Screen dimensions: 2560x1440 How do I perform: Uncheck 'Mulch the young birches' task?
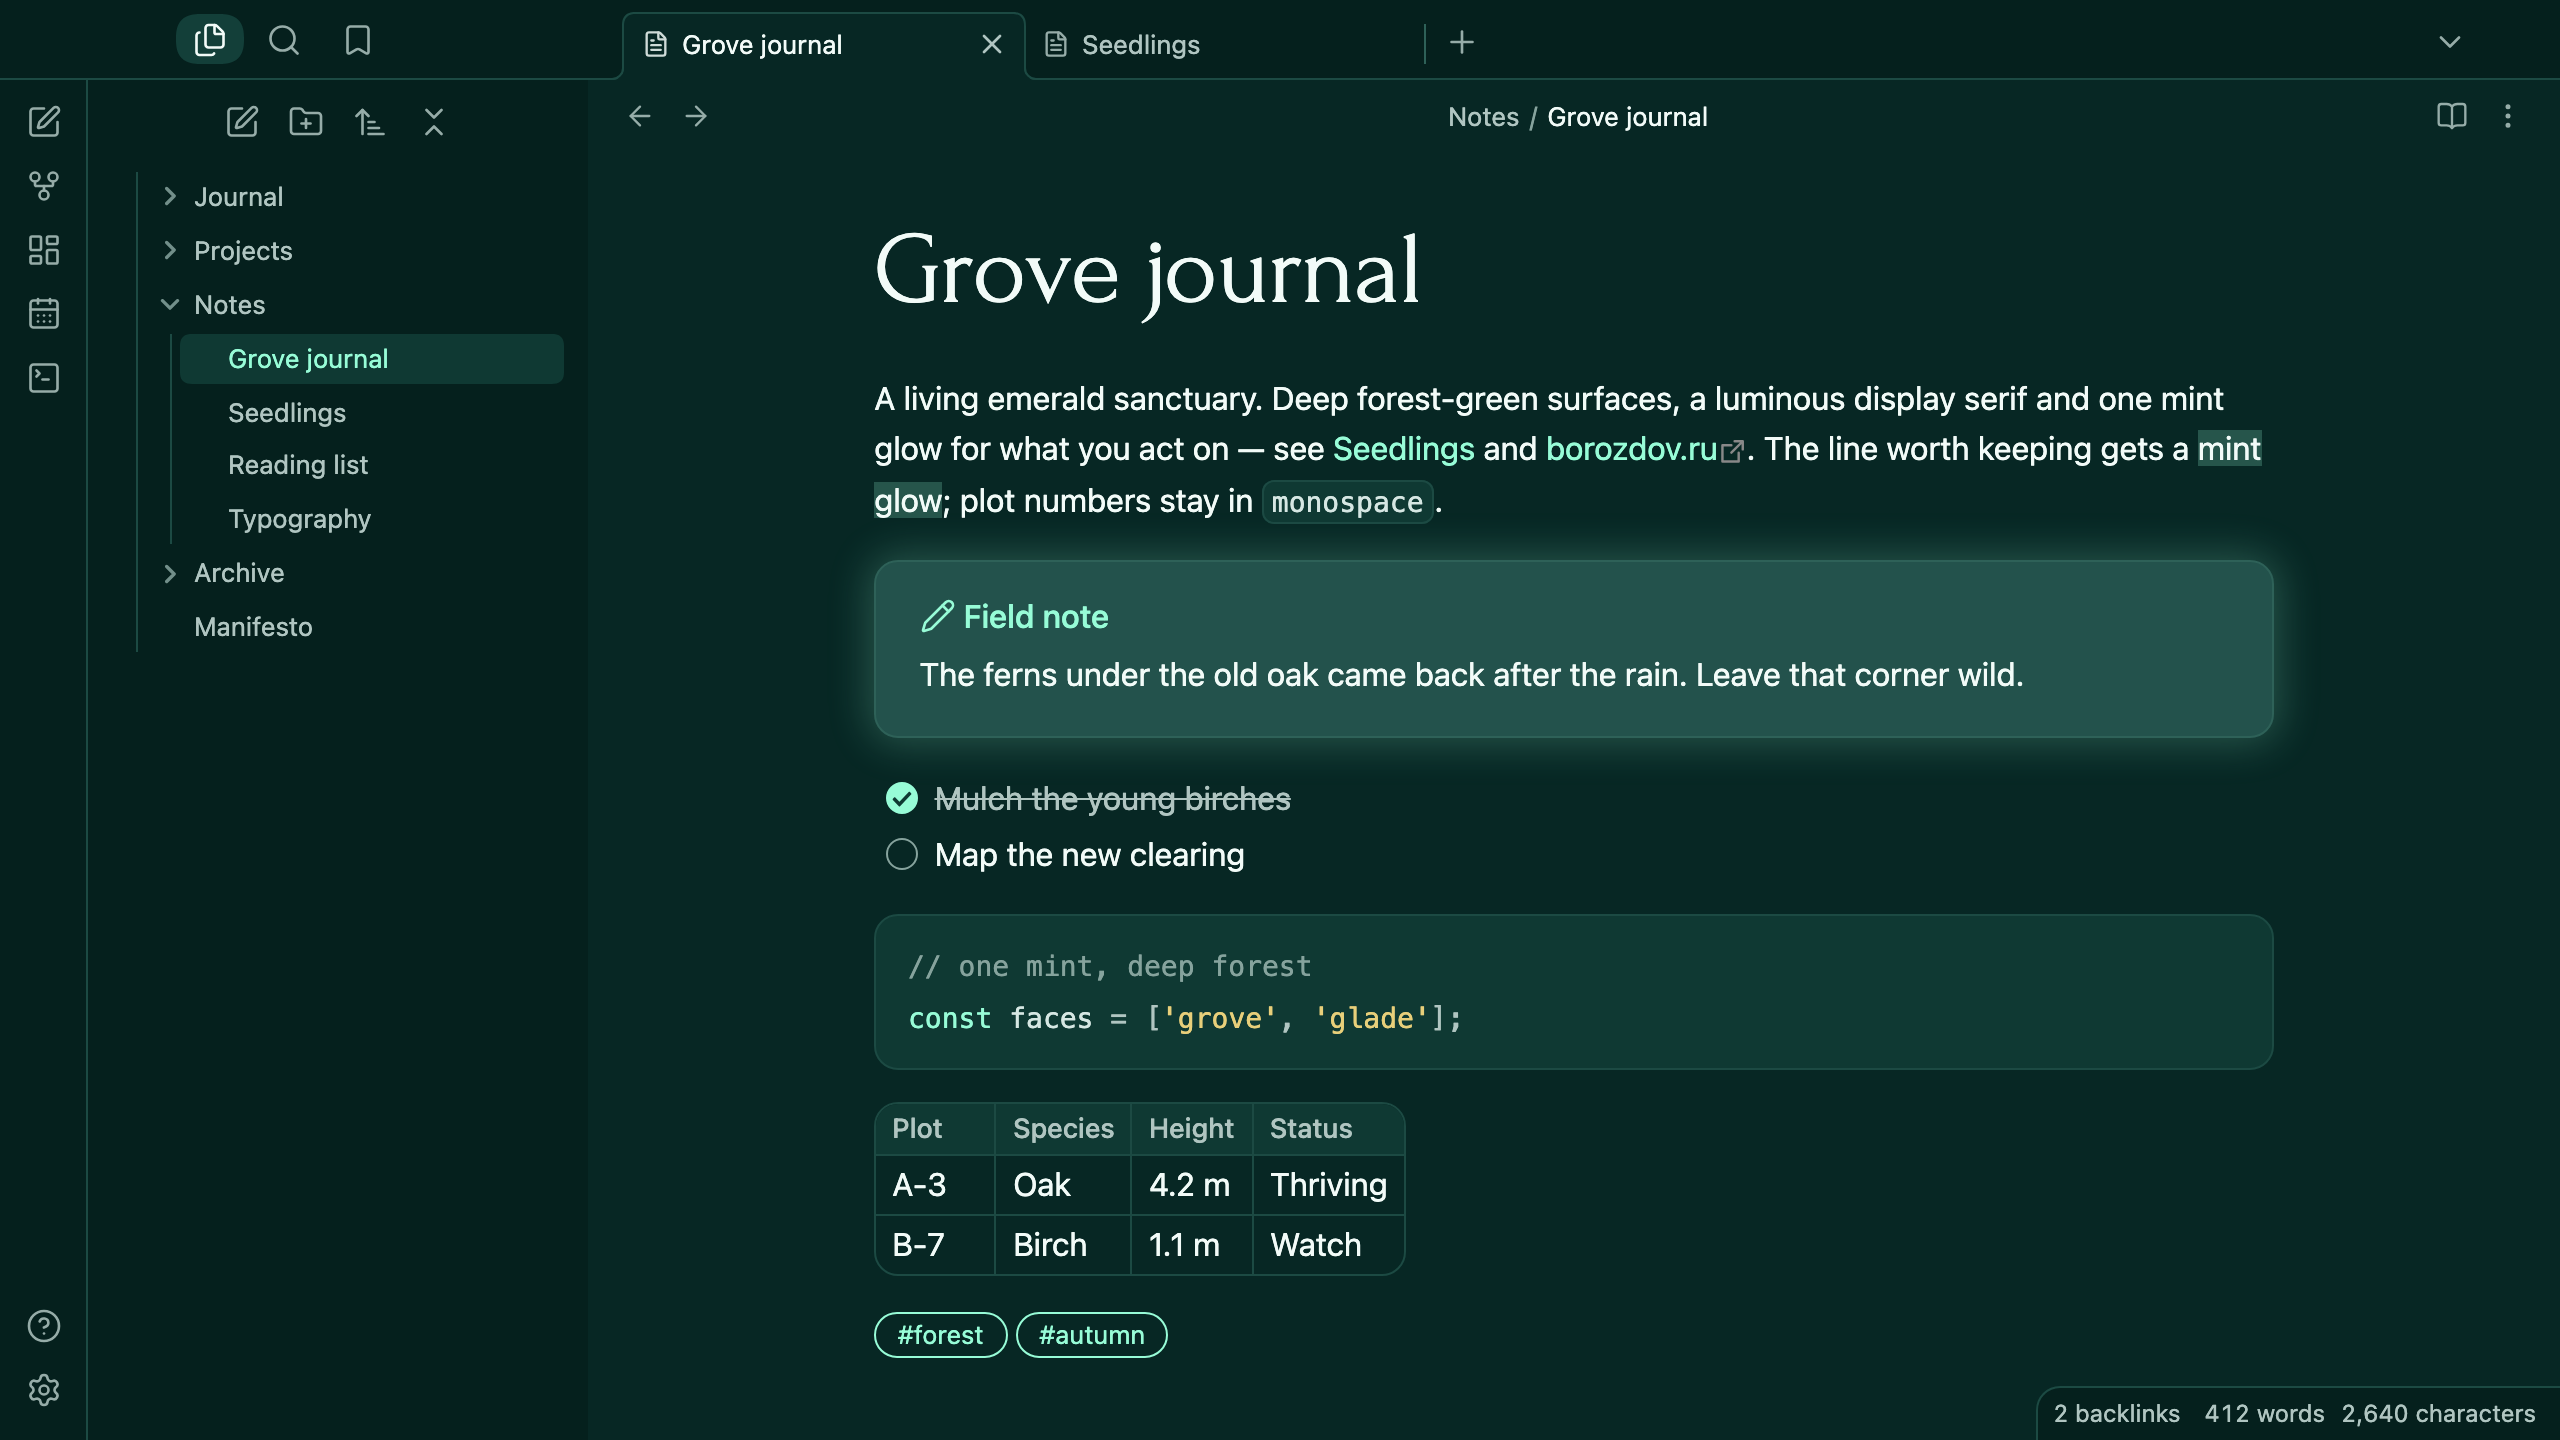pos(902,798)
